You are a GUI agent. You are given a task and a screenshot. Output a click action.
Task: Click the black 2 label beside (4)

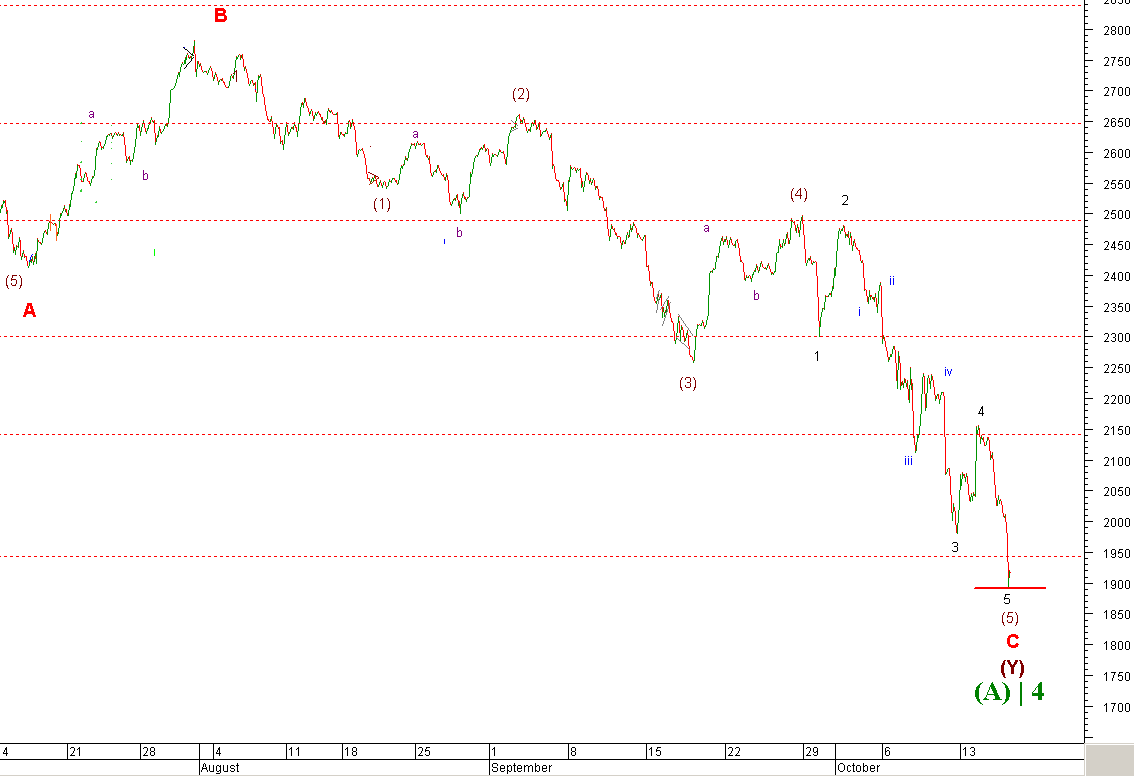[x=845, y=200]
